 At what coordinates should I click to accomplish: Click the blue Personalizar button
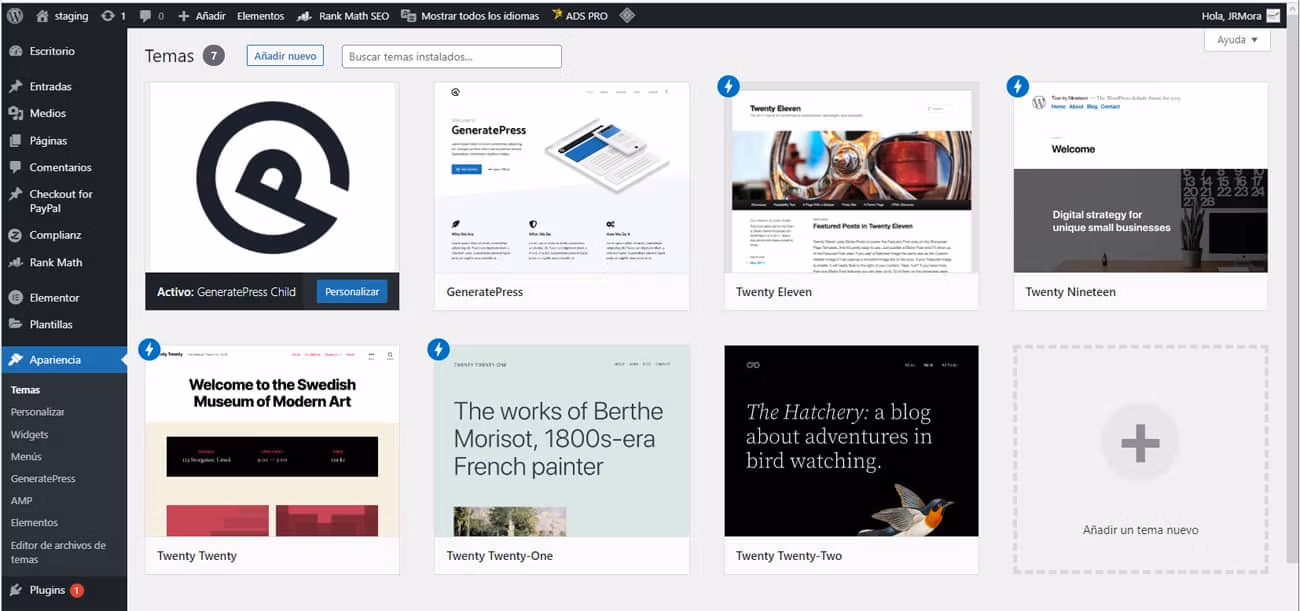[352, 292]
